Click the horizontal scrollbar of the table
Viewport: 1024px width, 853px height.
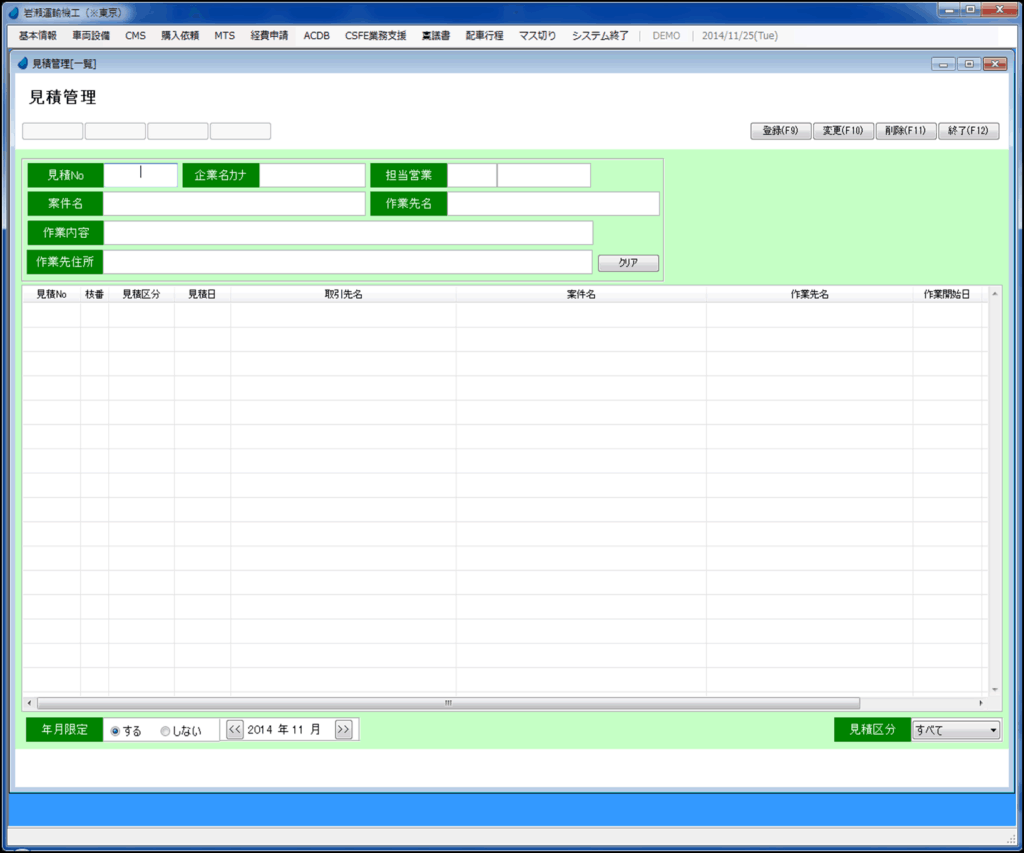pyautogui.click(x=448, y=703)
